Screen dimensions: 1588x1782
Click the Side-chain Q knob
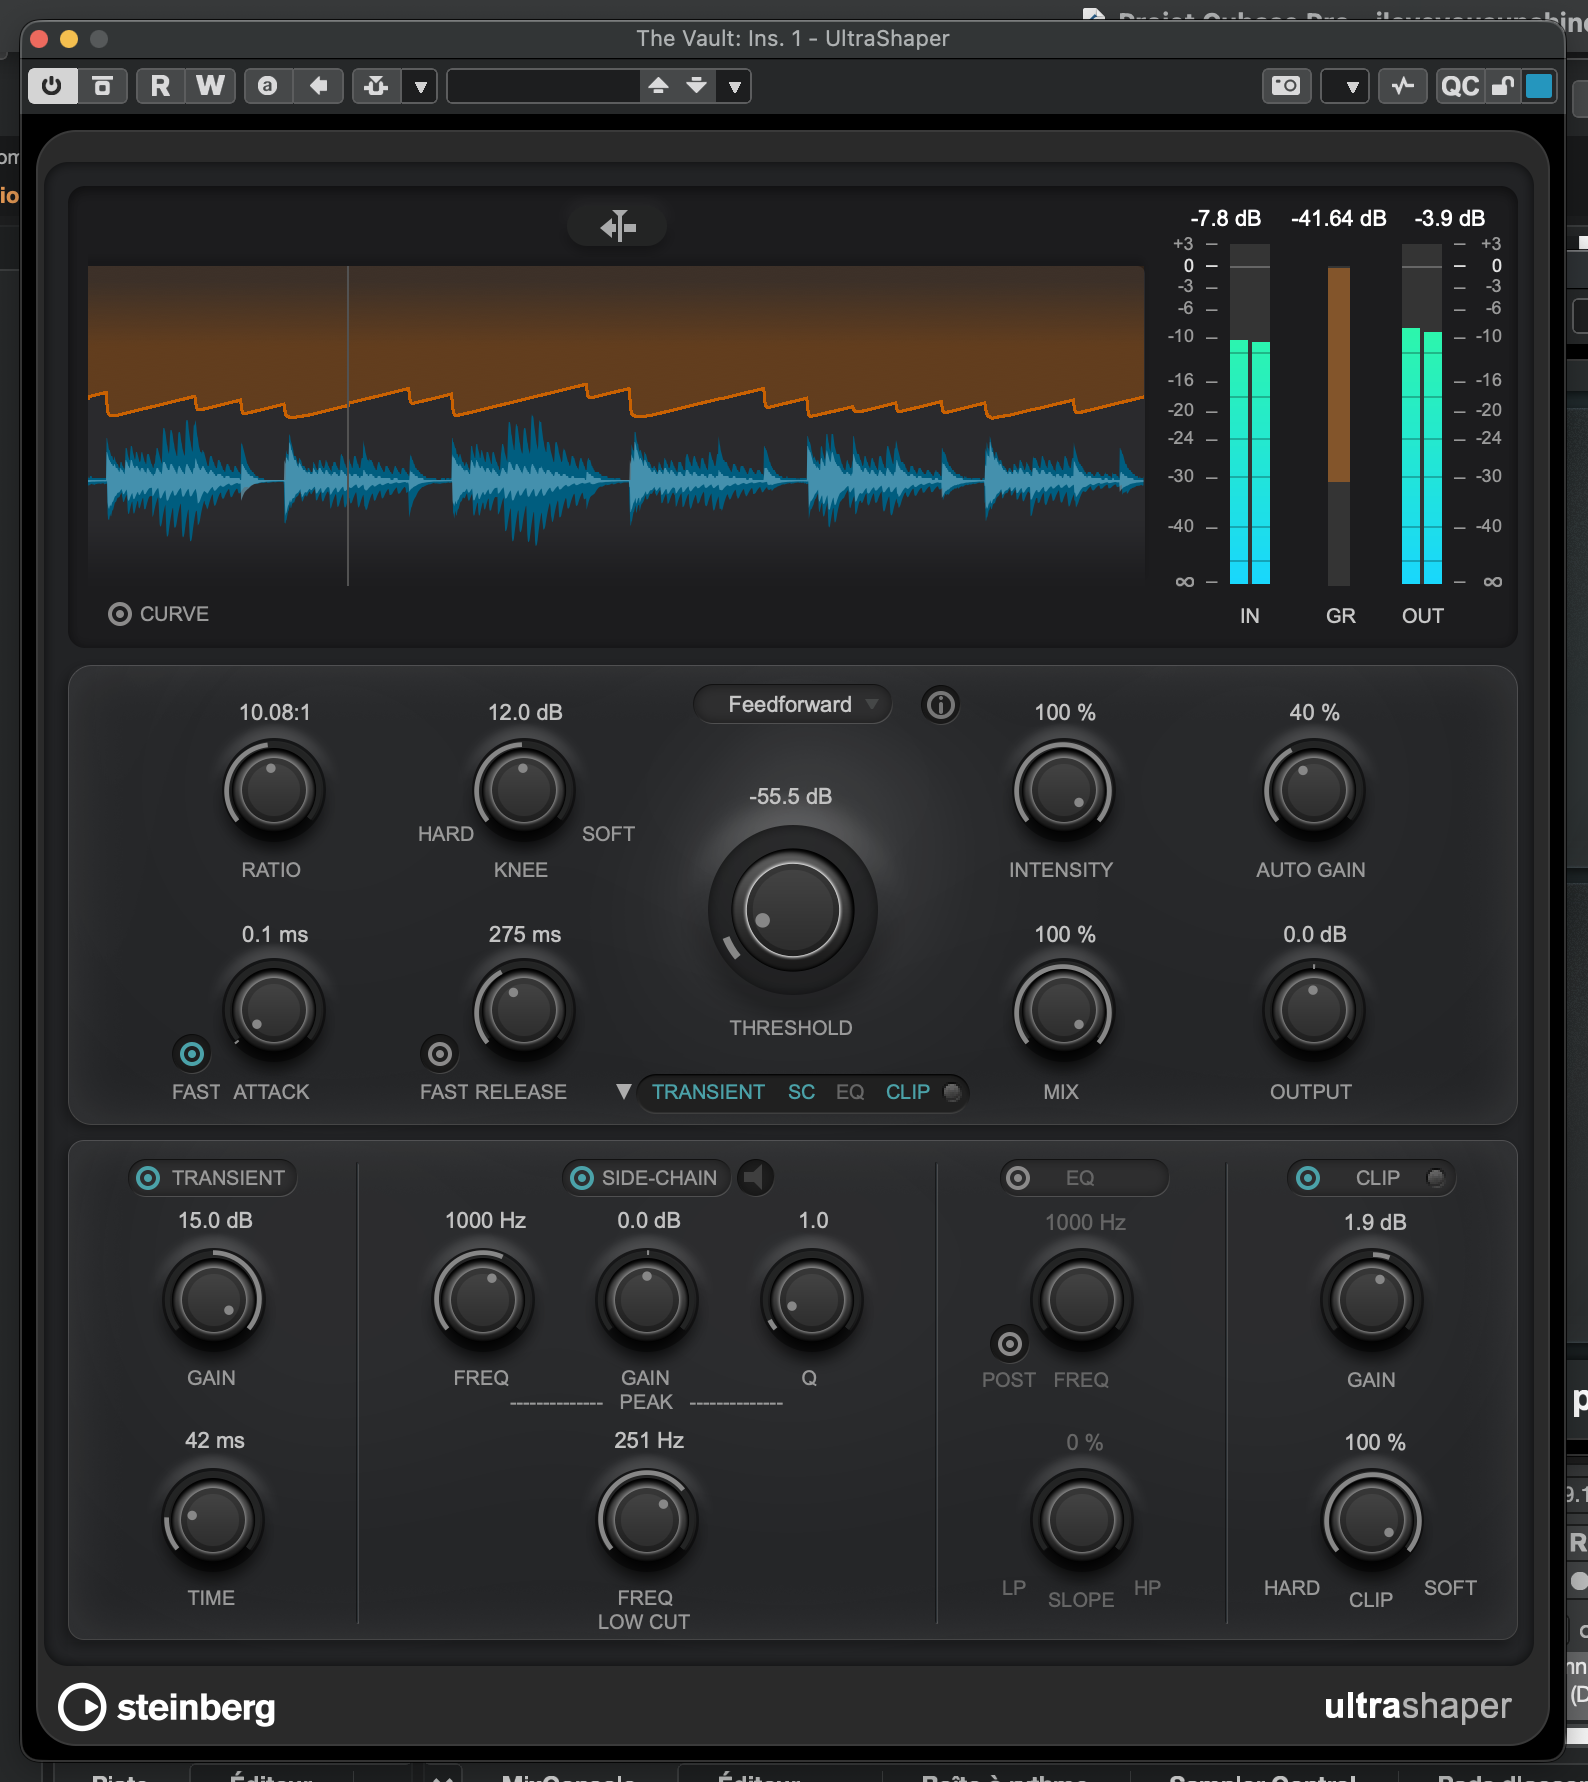[811, 1299]
